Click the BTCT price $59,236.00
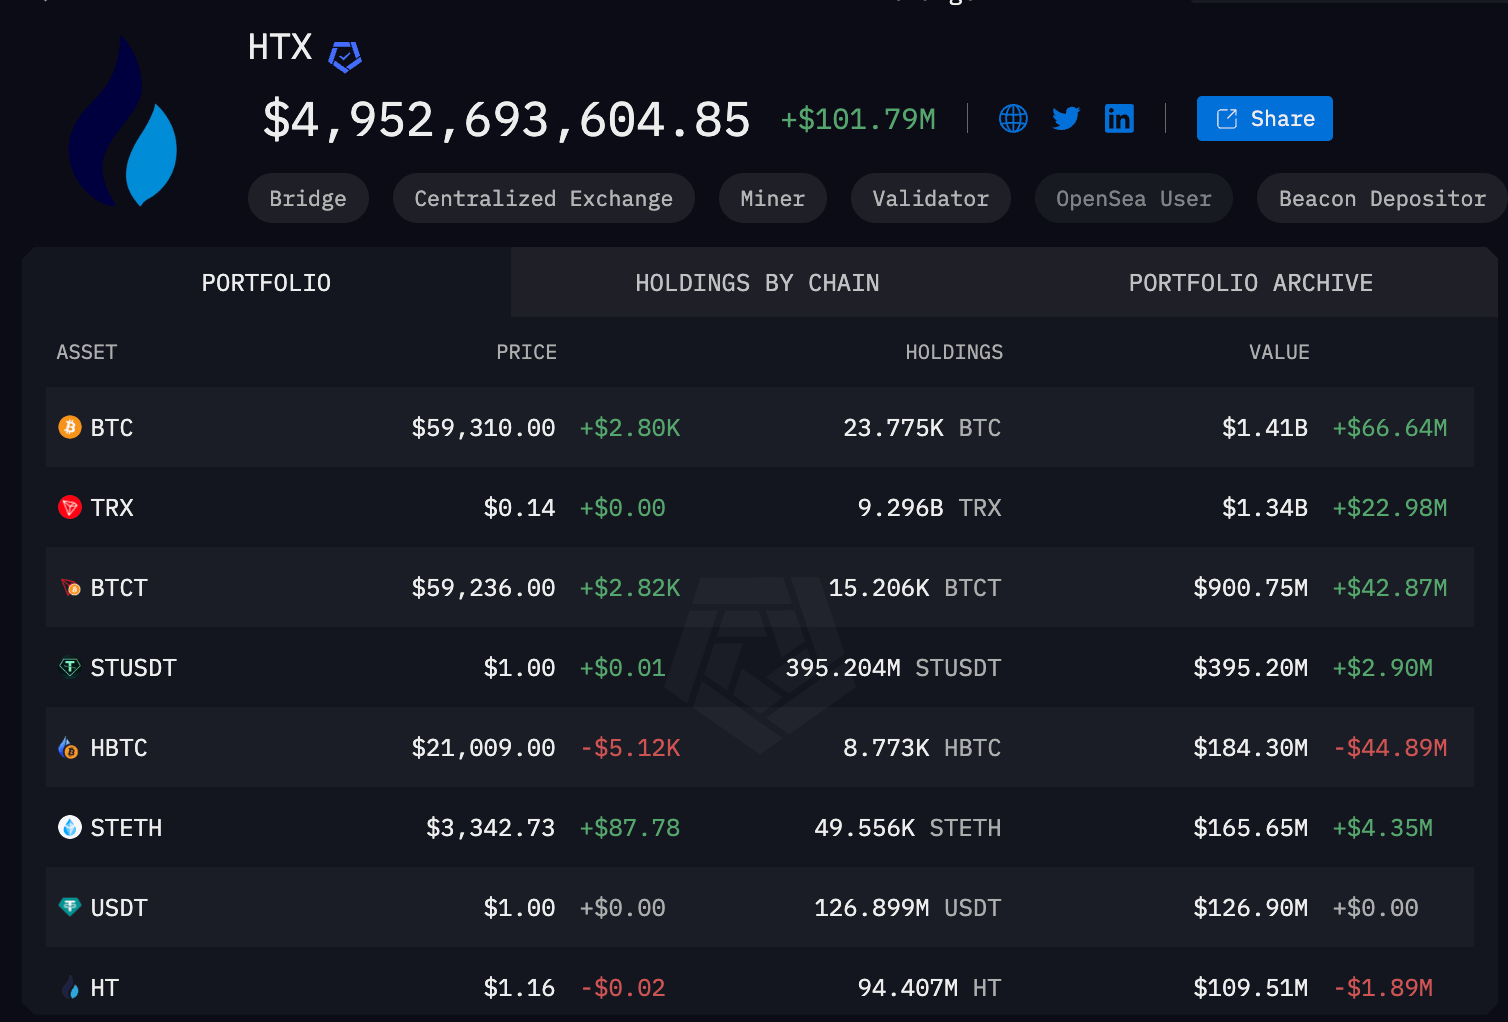 pyautogui.click(x=484, y=588)
